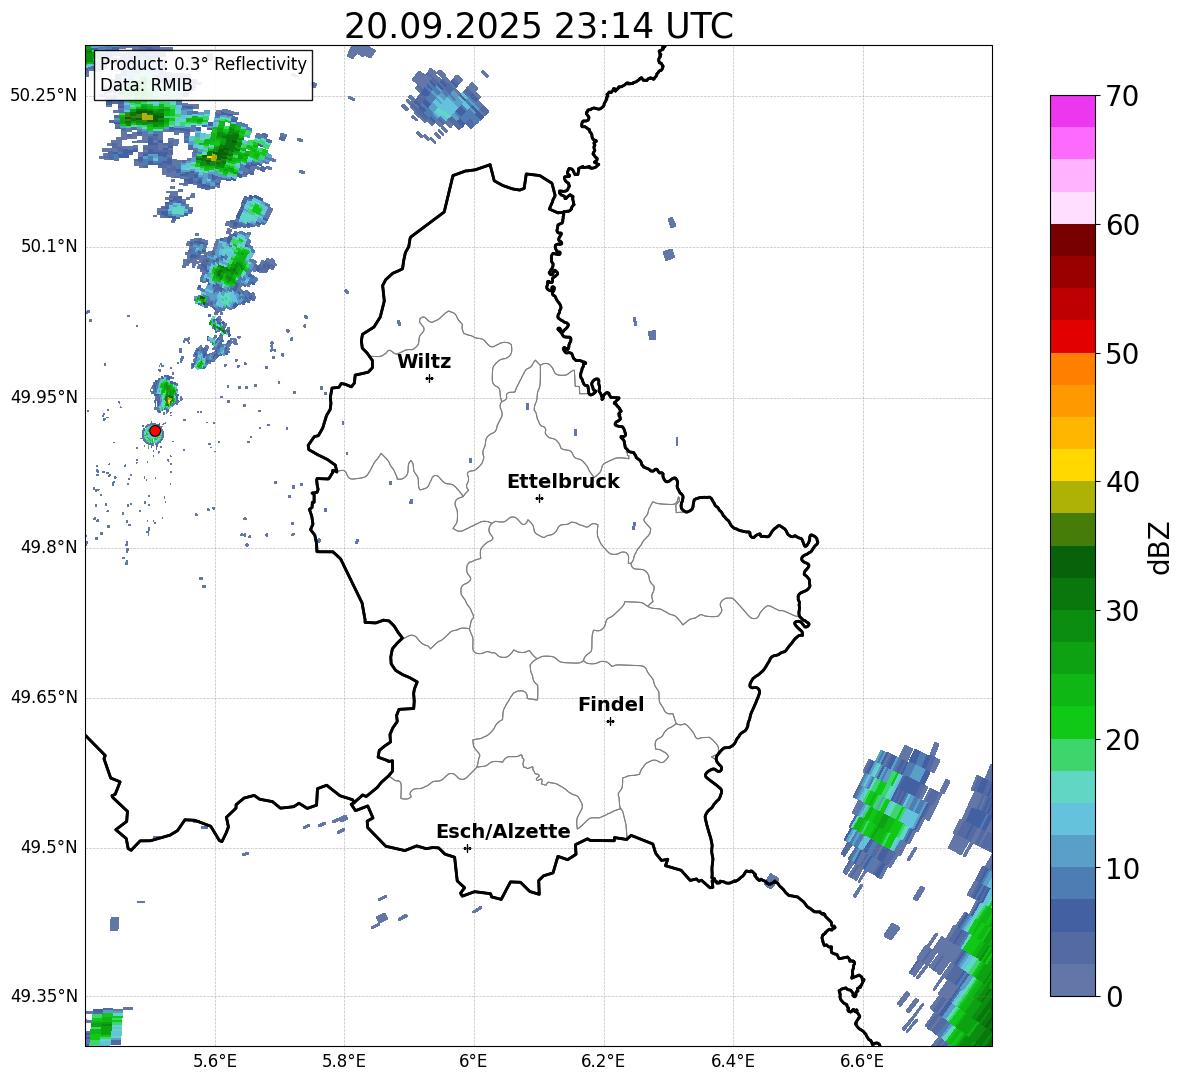This screenshot has width=1184, height=1081.
Task: Click the 49.35°N latitude label
Action: pos(44,996)
